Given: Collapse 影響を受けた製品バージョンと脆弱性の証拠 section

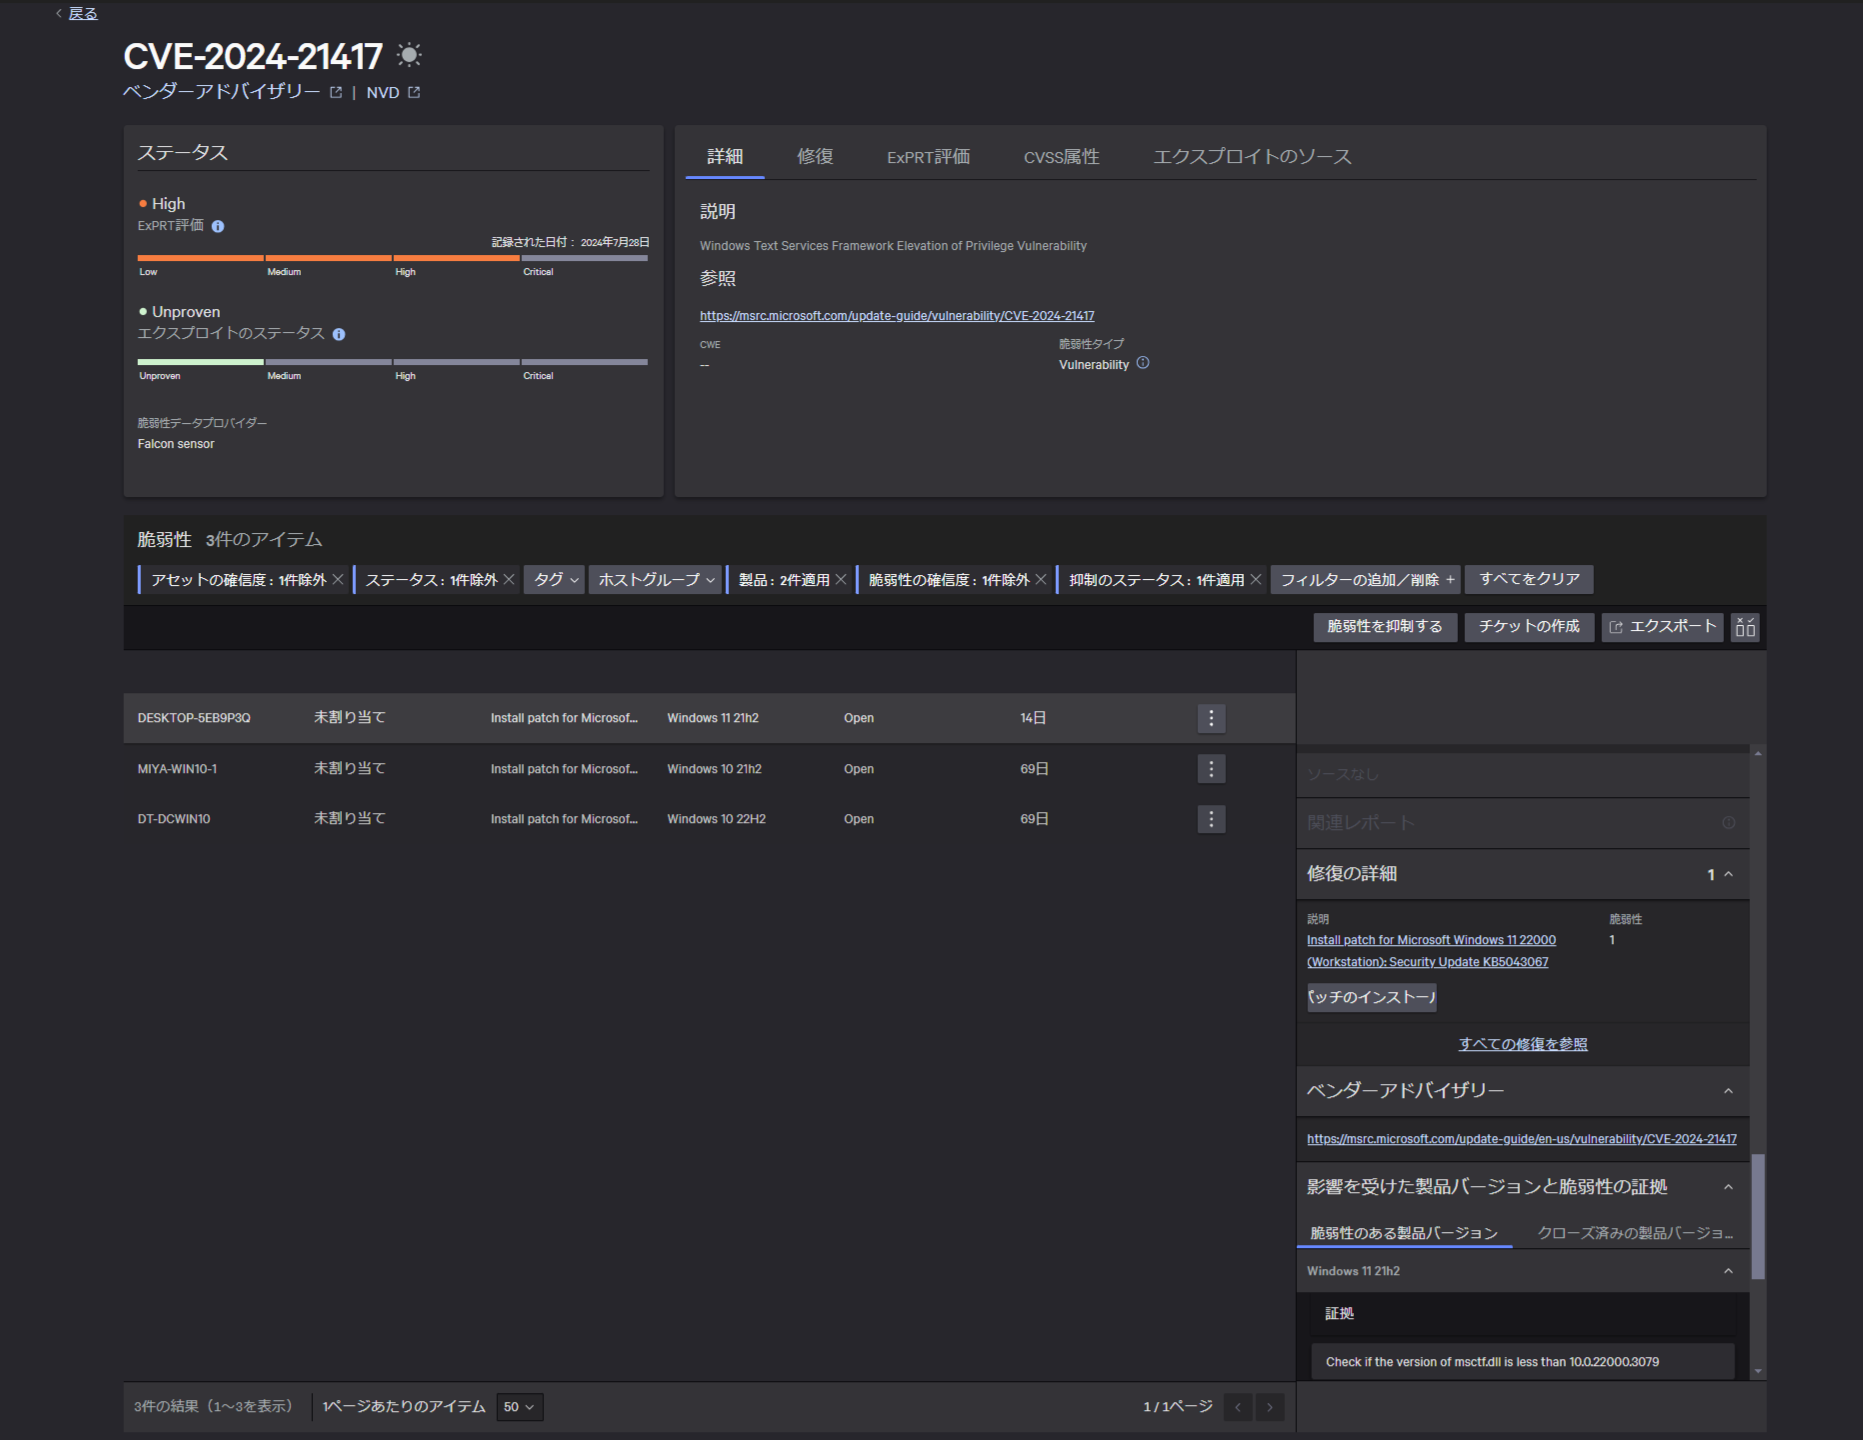Looking at the screenshot, I should coord(1728,1187).
